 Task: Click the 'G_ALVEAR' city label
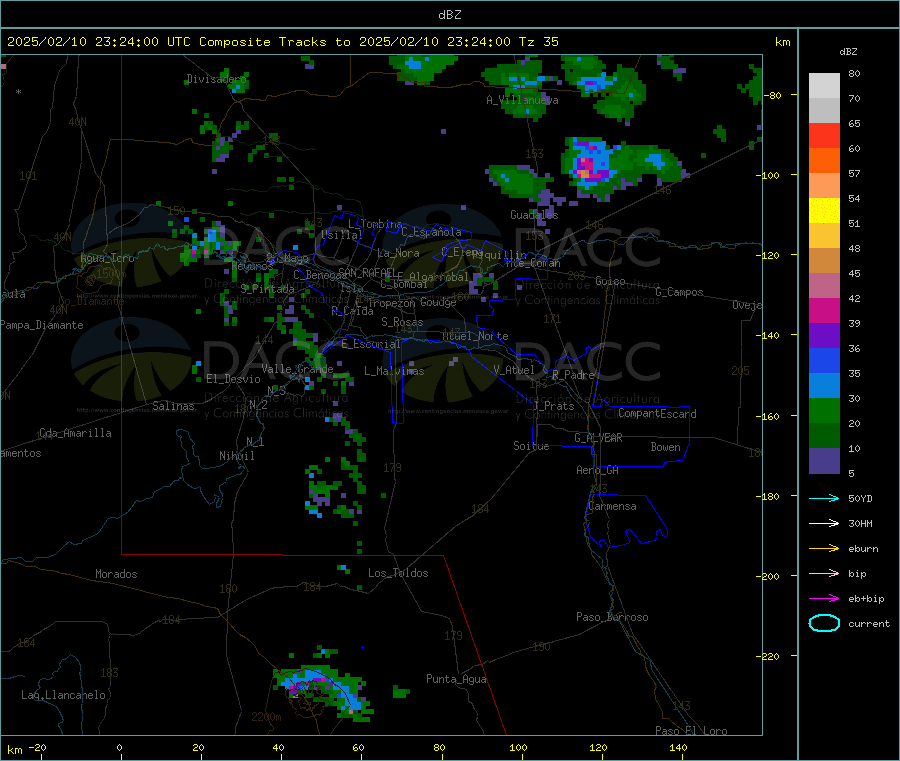tap(598, 438)
